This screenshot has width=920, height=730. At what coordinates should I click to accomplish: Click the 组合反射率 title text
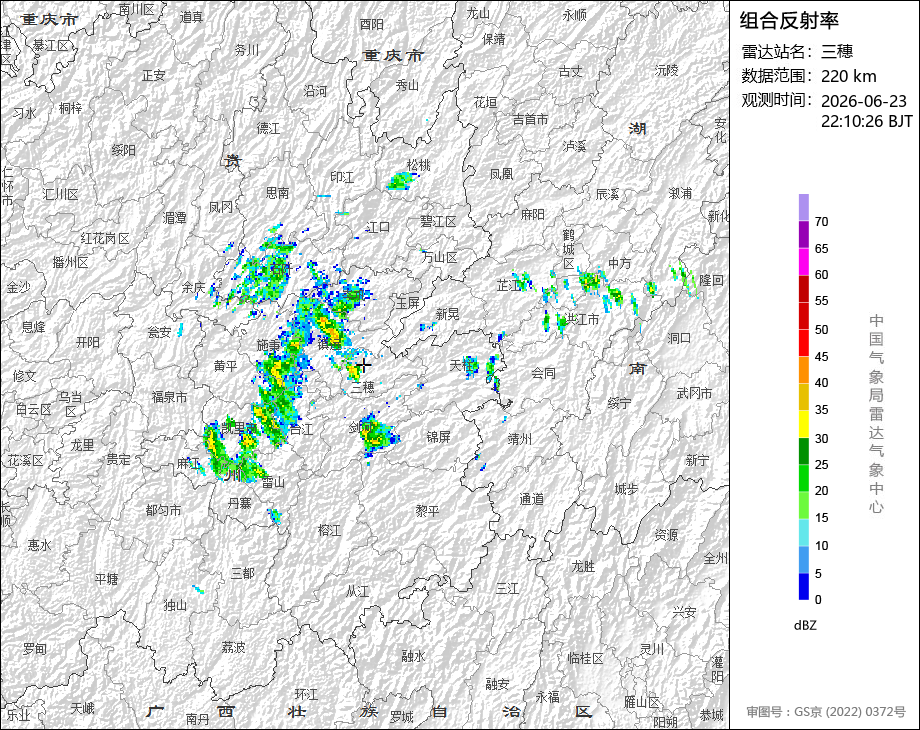point(789,21)
